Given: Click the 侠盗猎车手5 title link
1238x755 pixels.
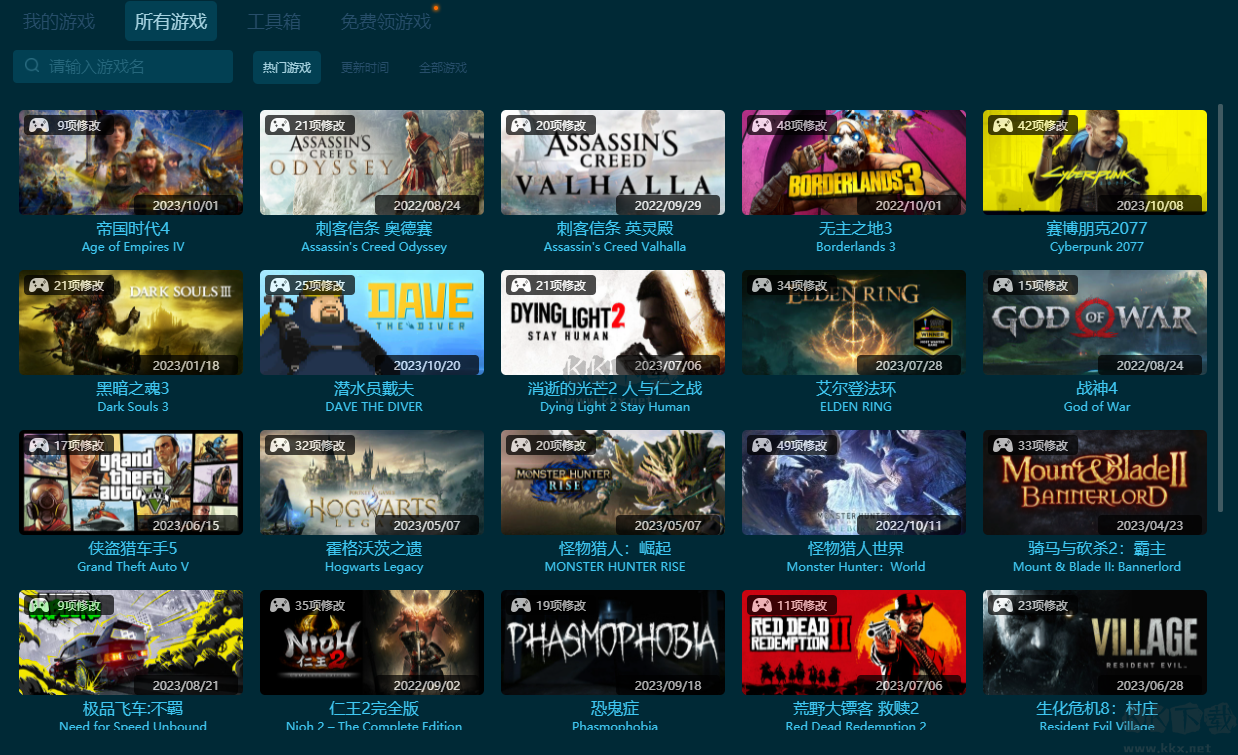Looking at the screenshot, I should pos(133,548).
